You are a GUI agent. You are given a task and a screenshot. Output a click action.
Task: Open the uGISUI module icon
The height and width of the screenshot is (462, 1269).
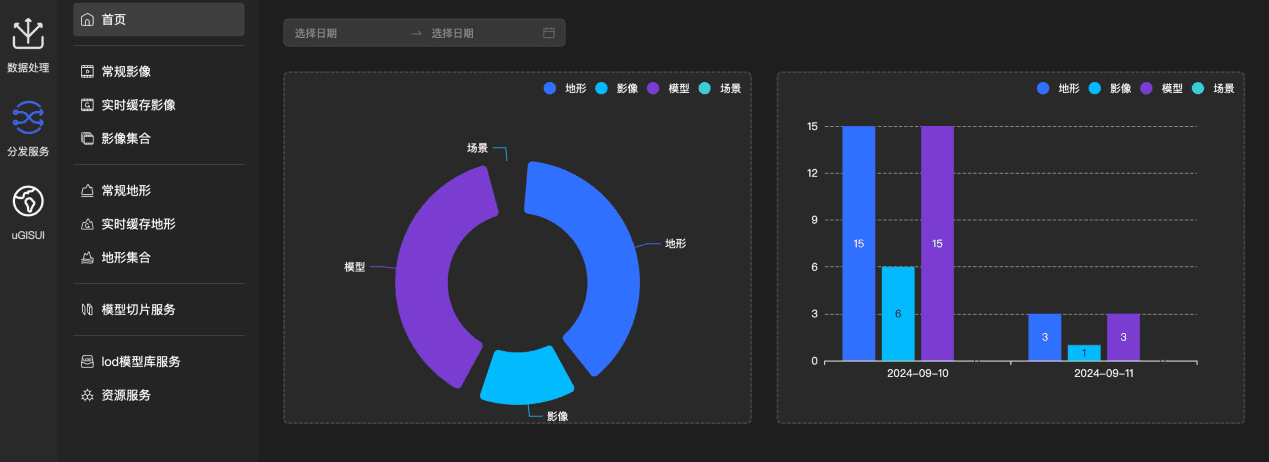[x=28, y=201]
